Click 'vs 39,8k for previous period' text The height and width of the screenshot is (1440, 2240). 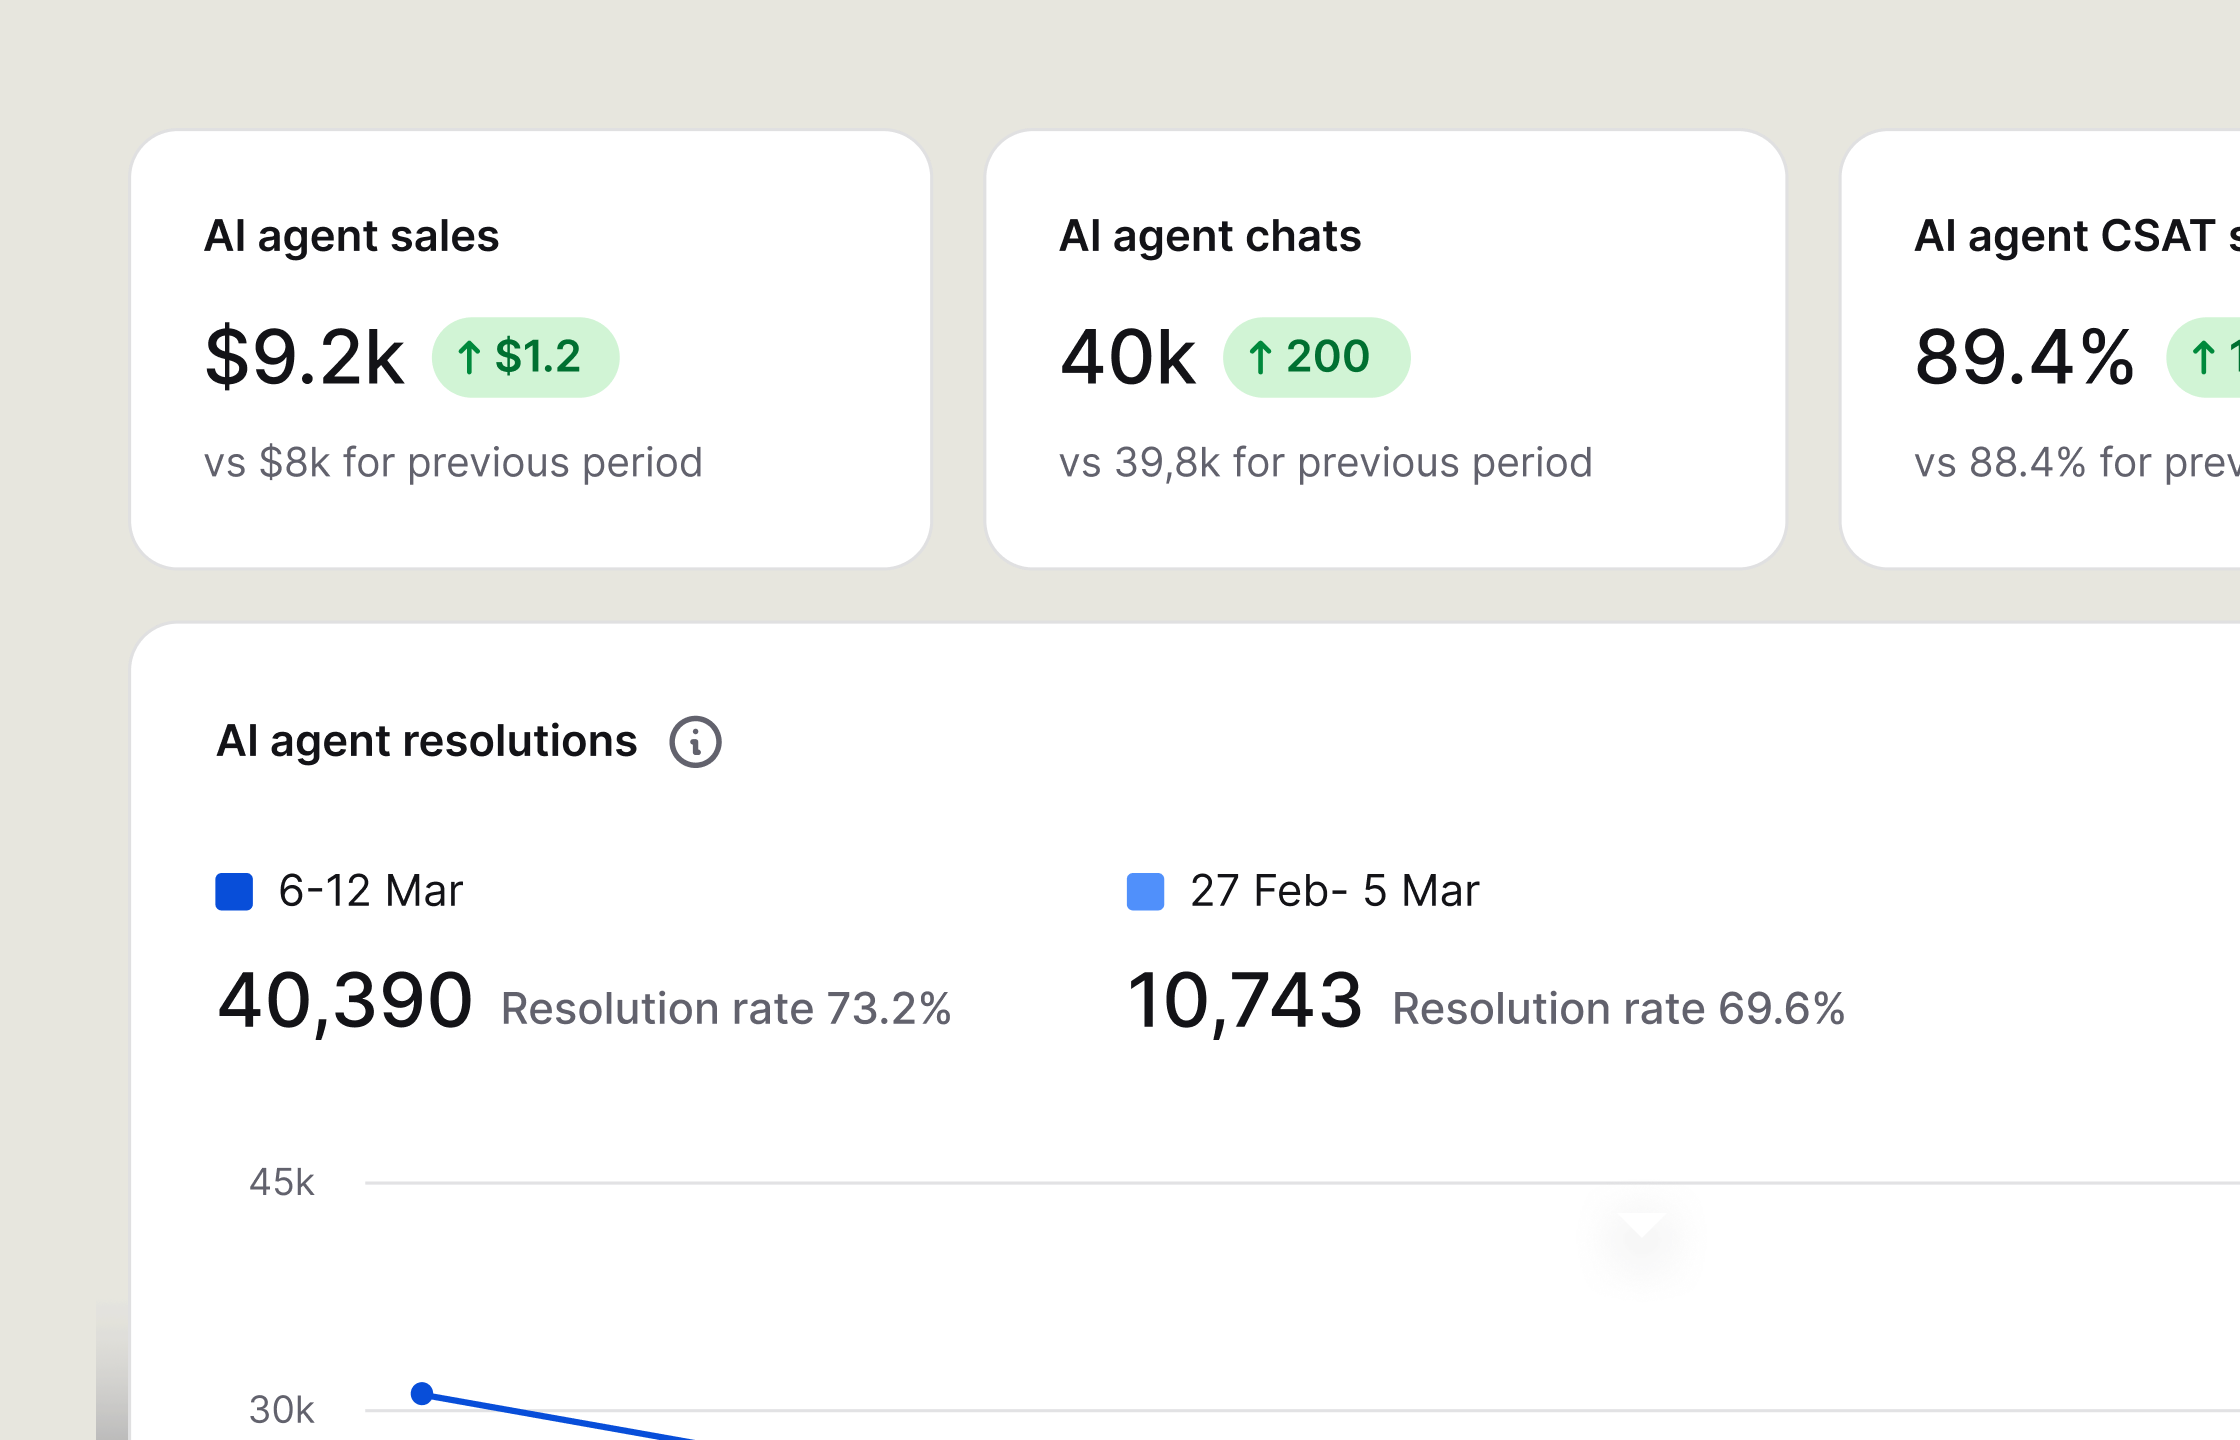coord(1325,463)
